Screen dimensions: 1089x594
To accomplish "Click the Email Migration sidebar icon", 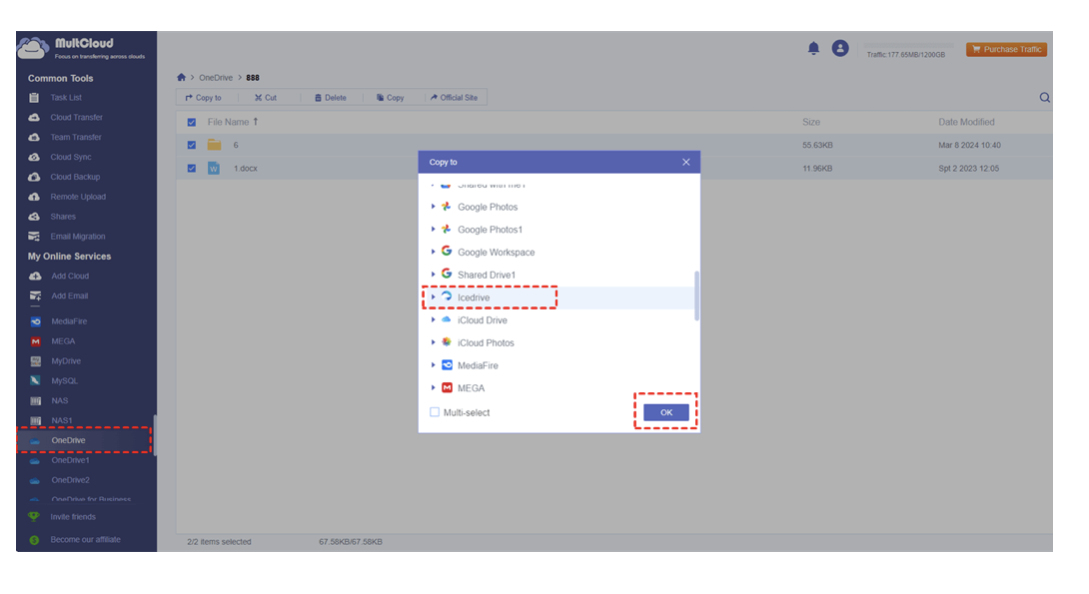I will tap(34, 236).
